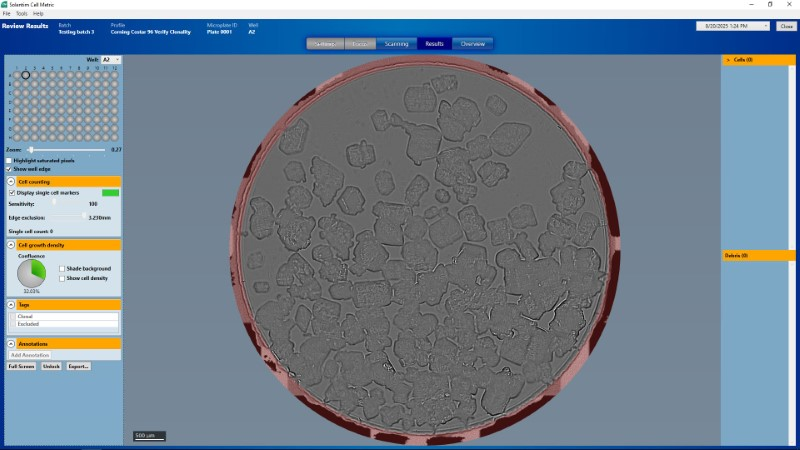Viewport: 800px width, 450px height.
Task: Collapse the Cell counting section
Action: pos(11,182)
